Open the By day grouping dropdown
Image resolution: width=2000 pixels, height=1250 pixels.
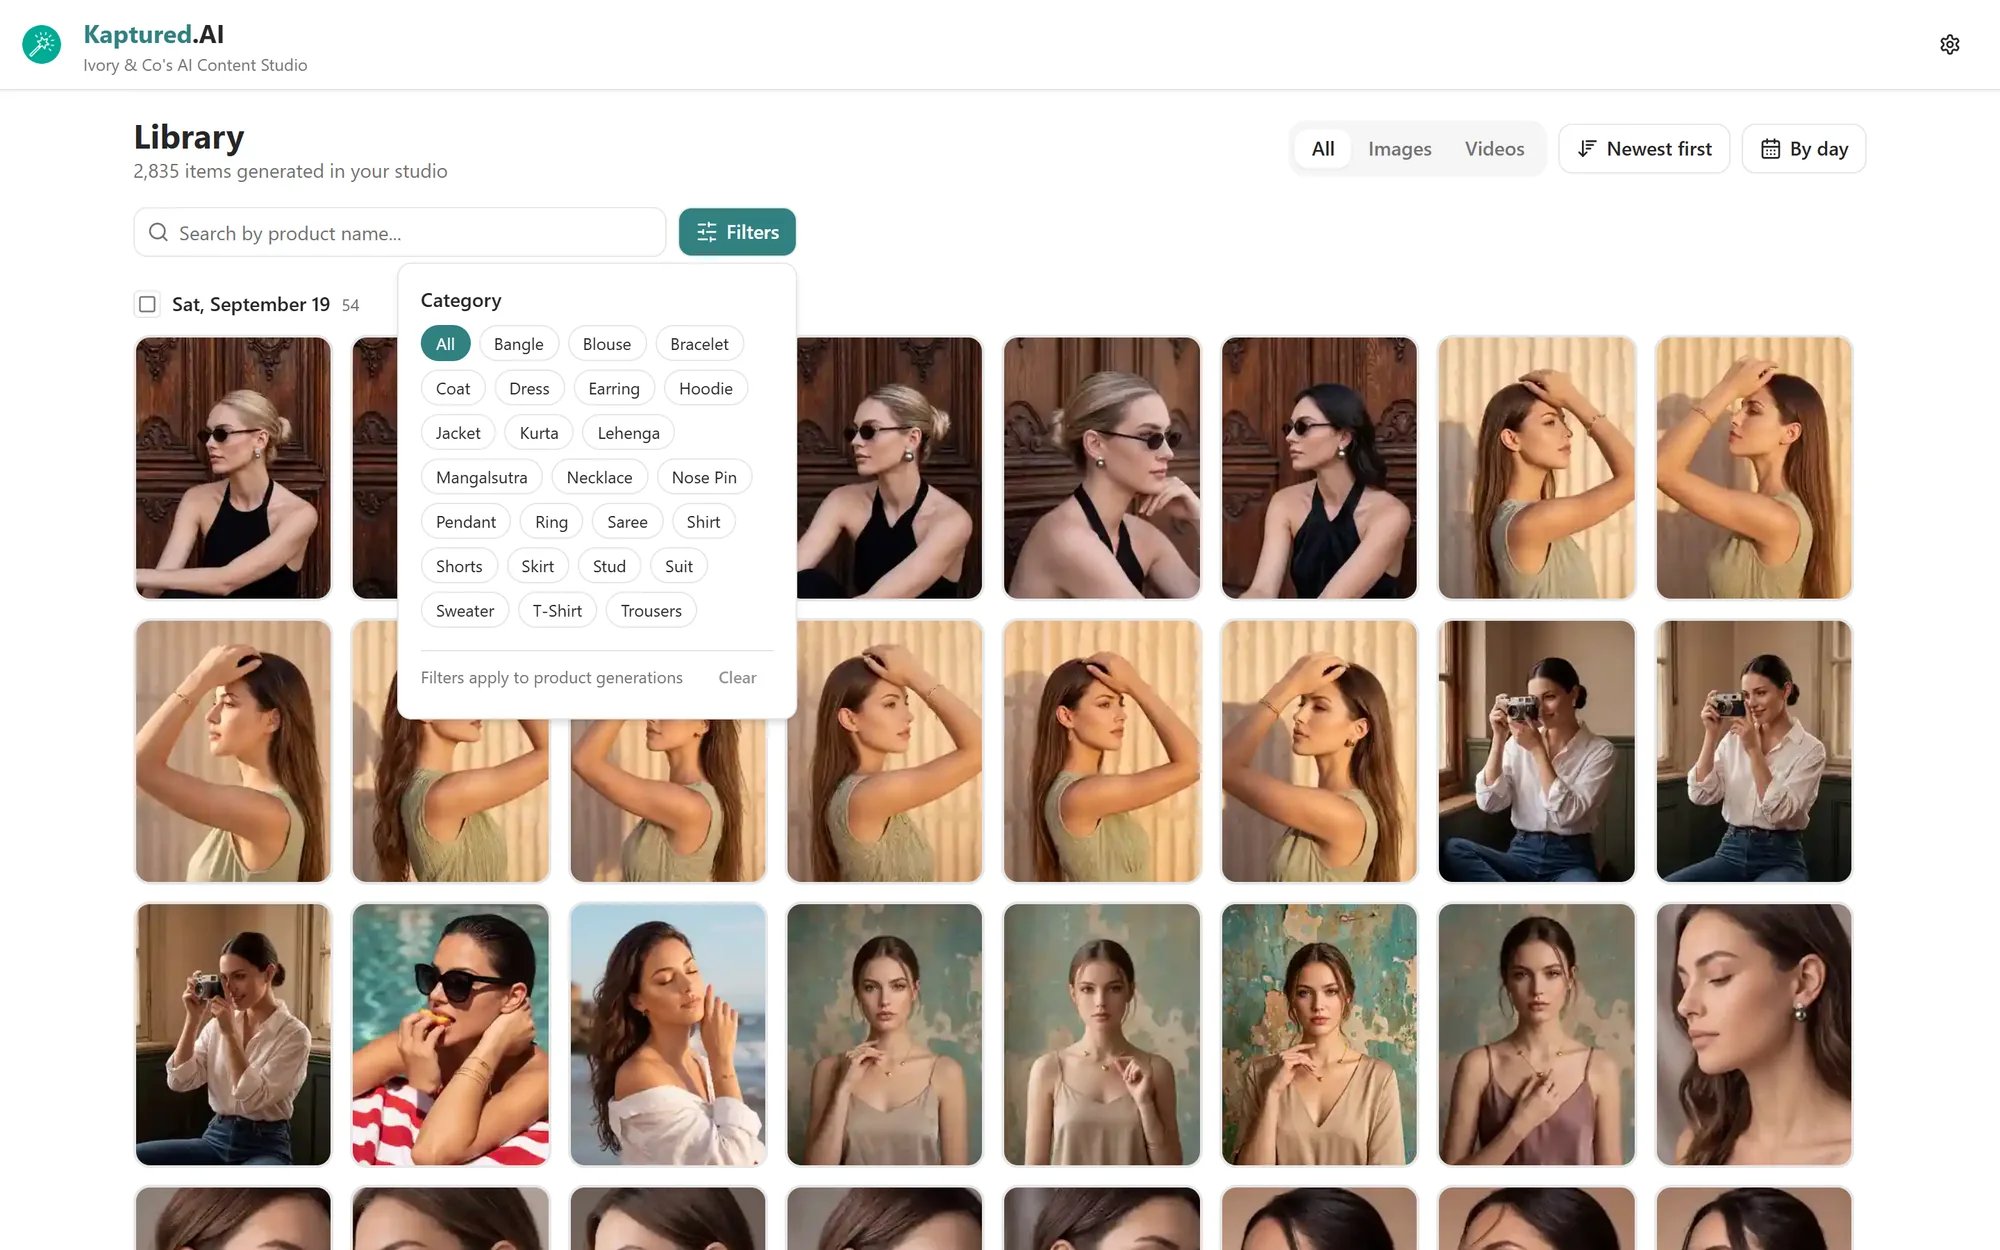pos(1804,149)
